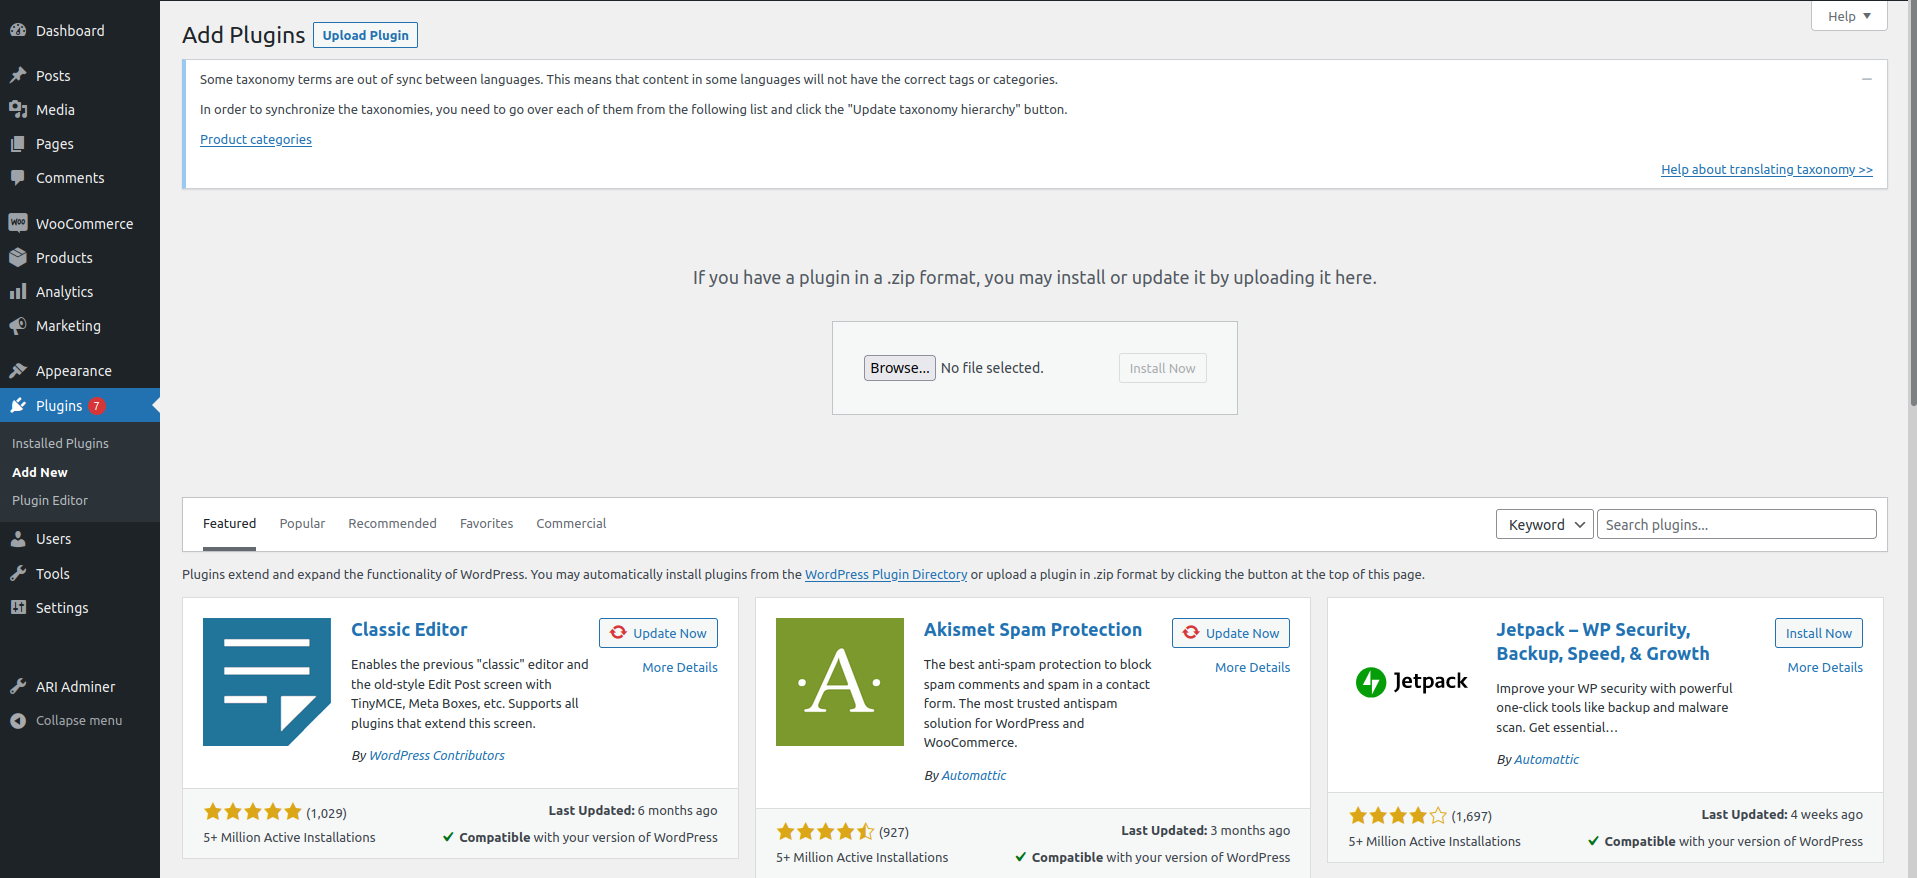Update the Akismet Spam Protection plugin
Screen dimensions: 1917x878
click(1231, 633)
